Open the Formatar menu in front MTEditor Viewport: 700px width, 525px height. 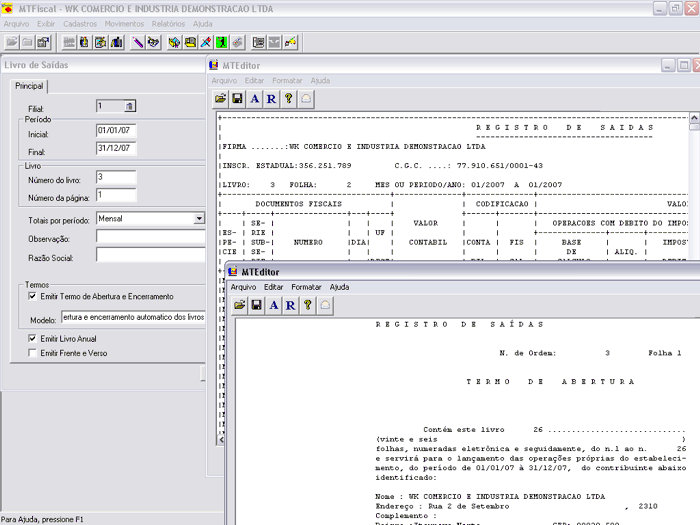coord(306,287)
